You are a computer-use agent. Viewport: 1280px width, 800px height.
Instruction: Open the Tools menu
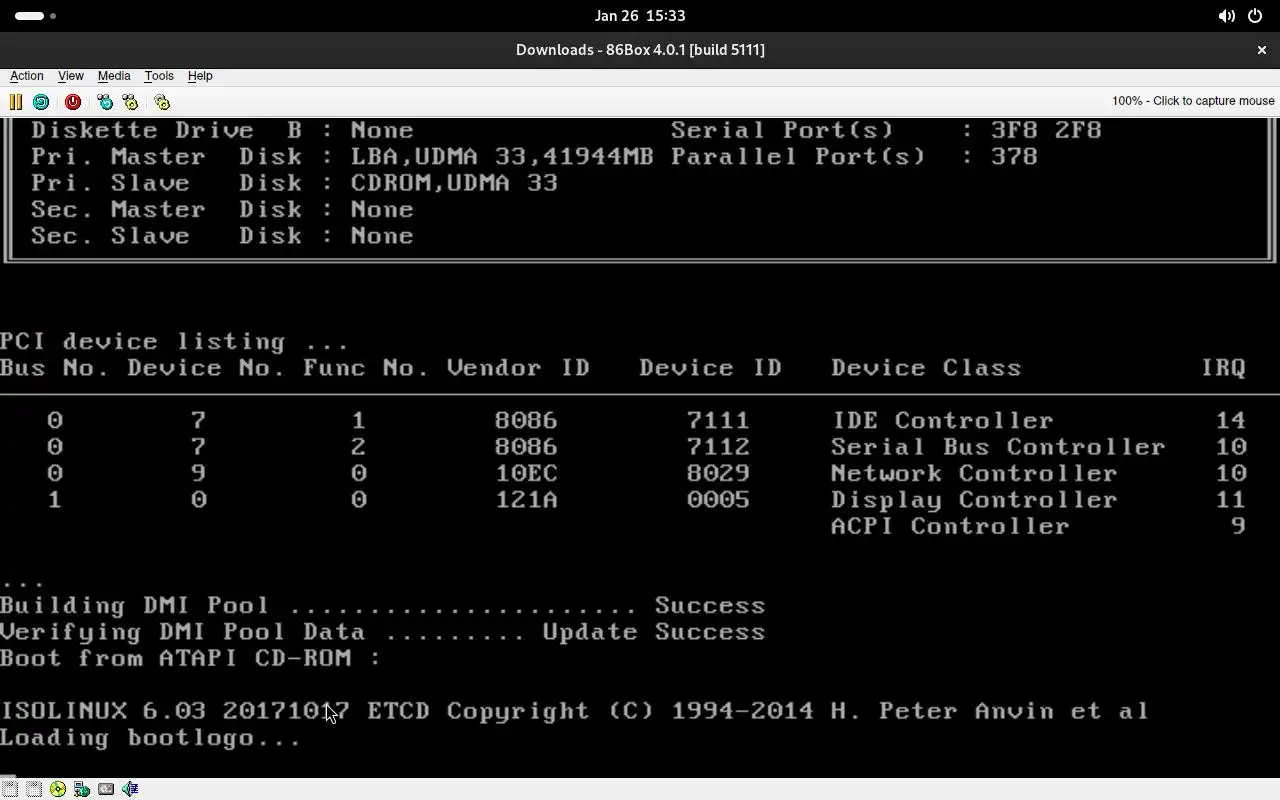pyautogui.click(x=159, y=76)
